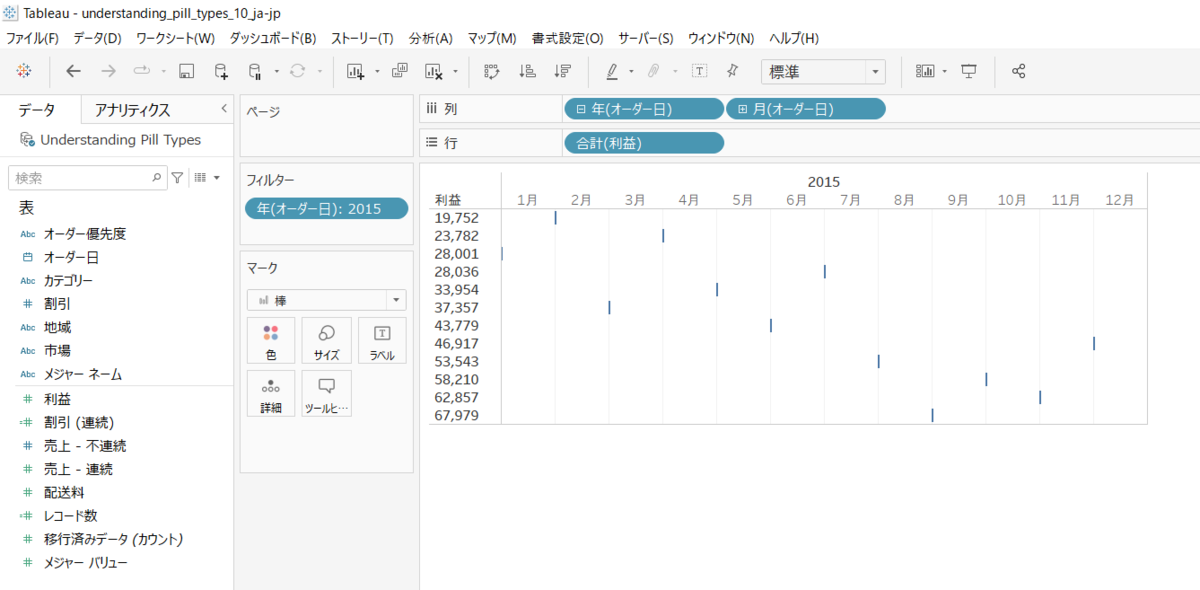1200x590 pixels.
Task: Click the Duplicate Sheet icon
Action: (x=400, y=71)
